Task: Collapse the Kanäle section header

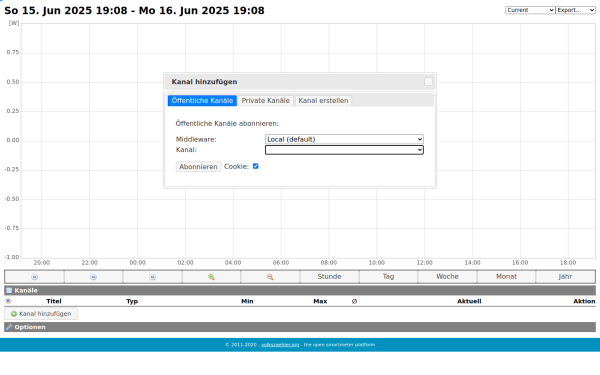Action: 300,290
